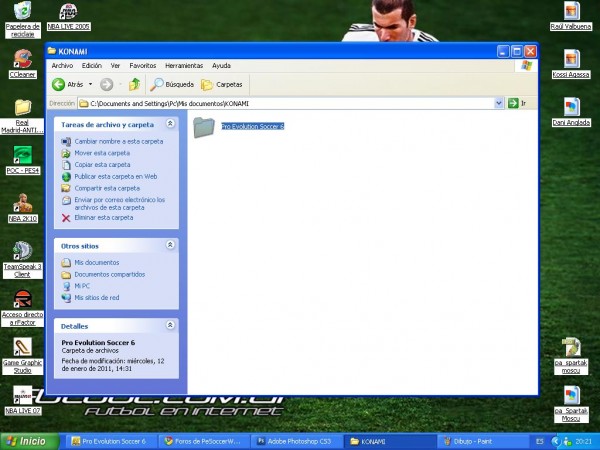
Task: Expand hidden system tray icons arrow
Action: (556, 441)
